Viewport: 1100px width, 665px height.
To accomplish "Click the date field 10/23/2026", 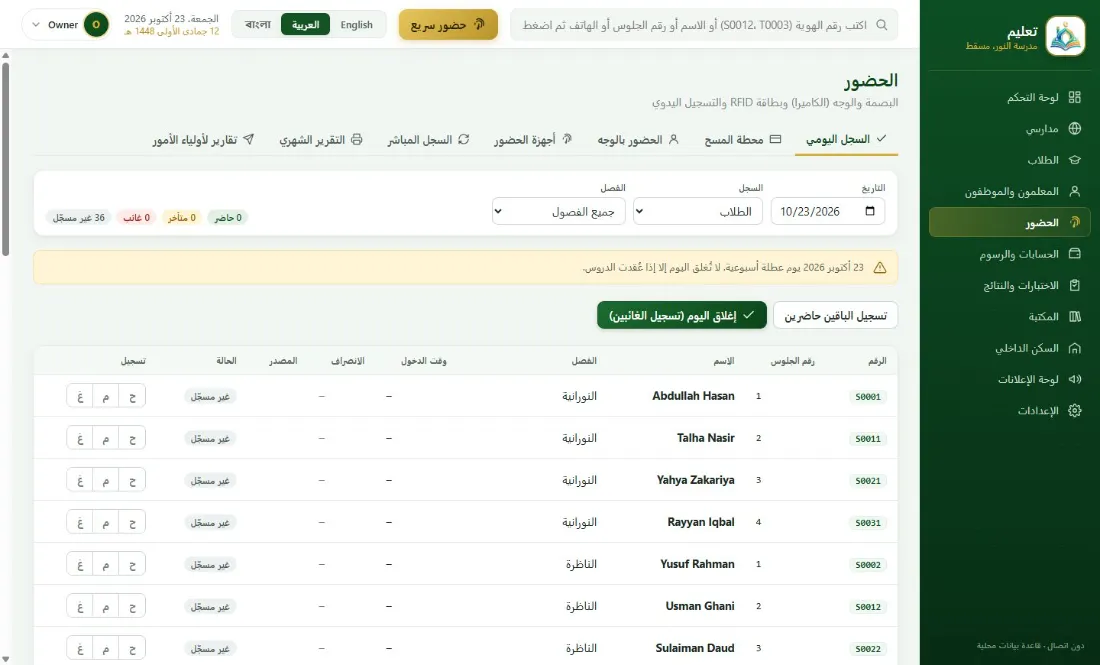I will (828, 211).
